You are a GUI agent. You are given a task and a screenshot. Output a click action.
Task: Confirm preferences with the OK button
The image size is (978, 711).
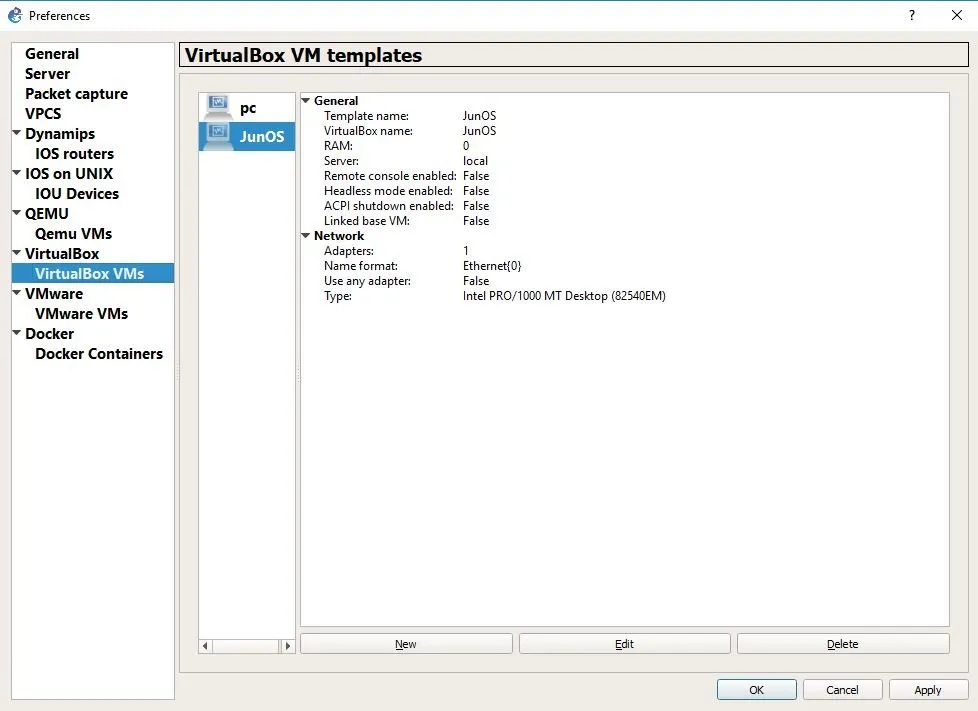click(757, 690)
